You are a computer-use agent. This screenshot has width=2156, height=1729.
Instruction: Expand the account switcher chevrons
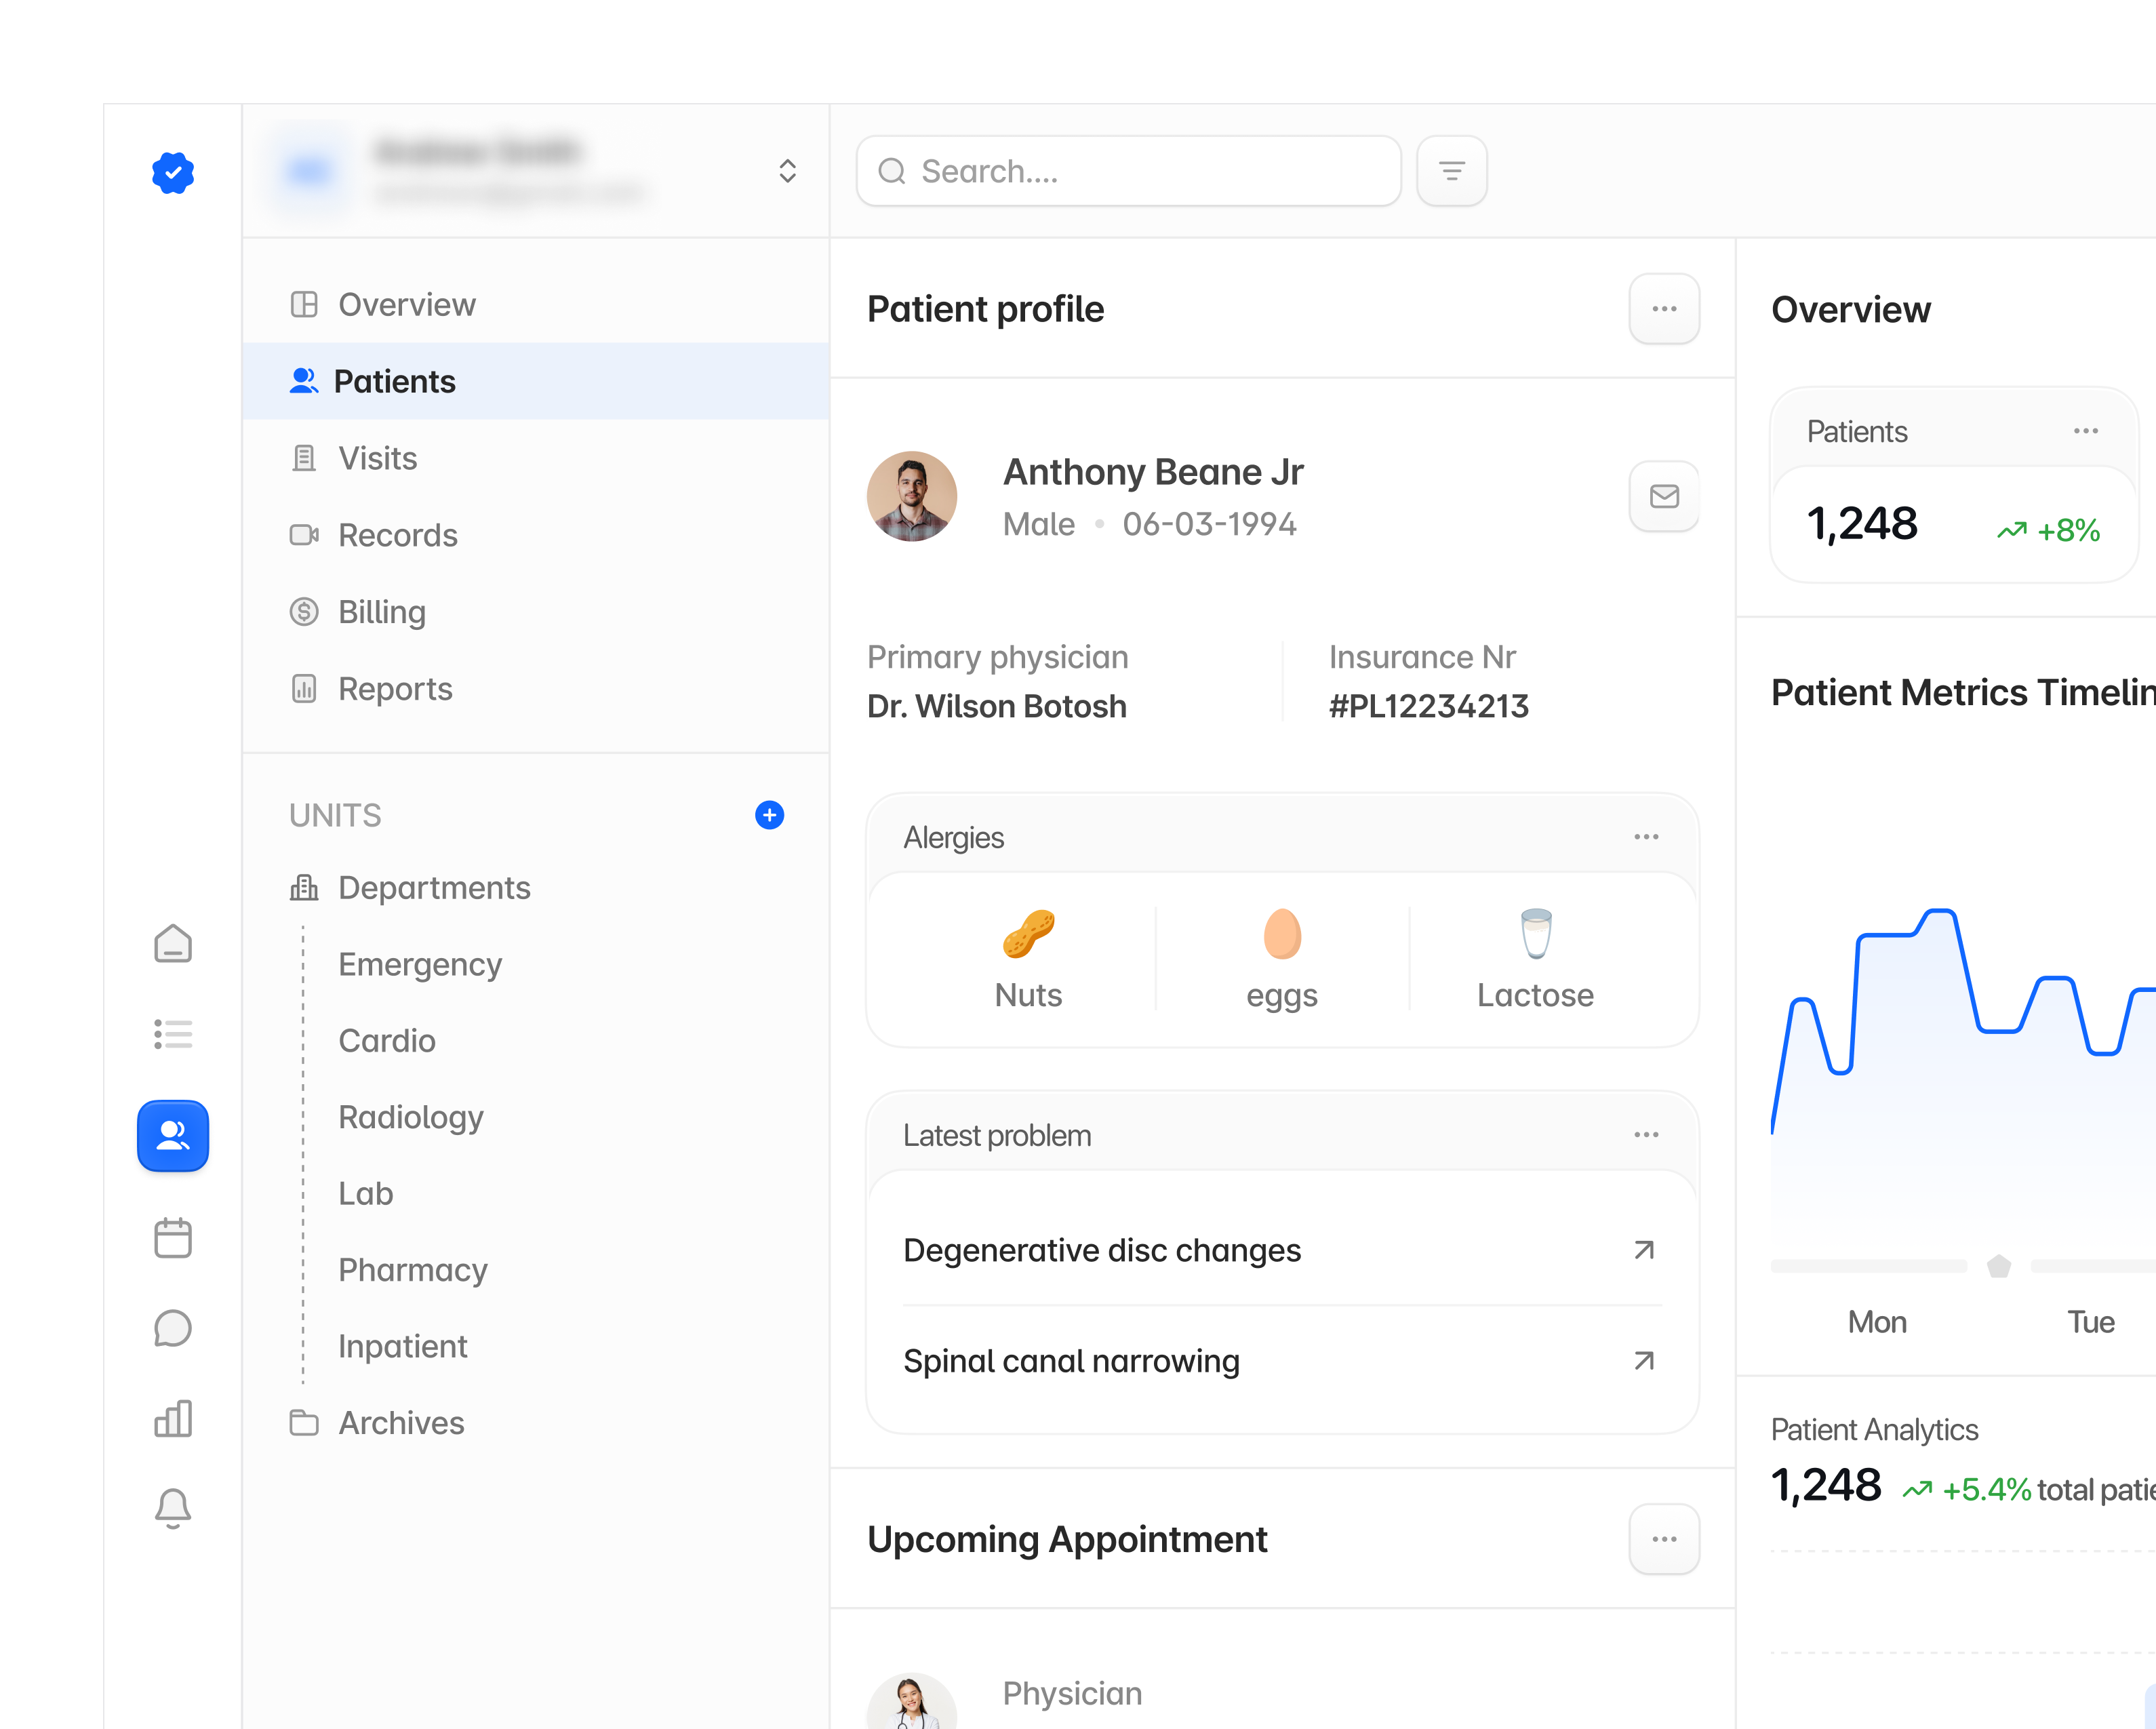click(787, 171)
